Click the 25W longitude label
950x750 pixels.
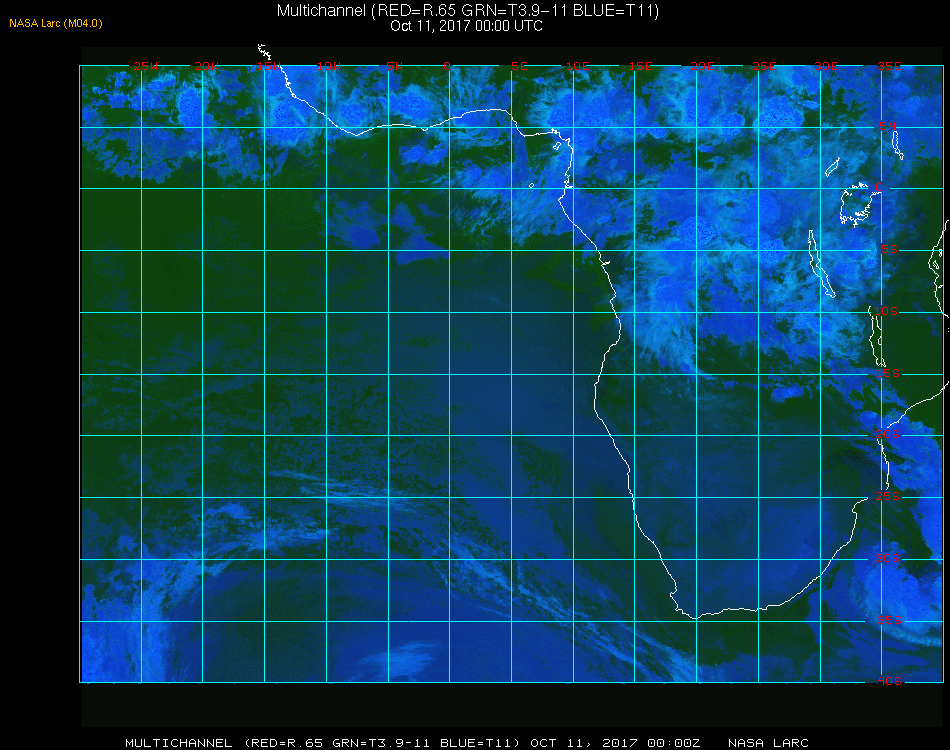(145, 66)
